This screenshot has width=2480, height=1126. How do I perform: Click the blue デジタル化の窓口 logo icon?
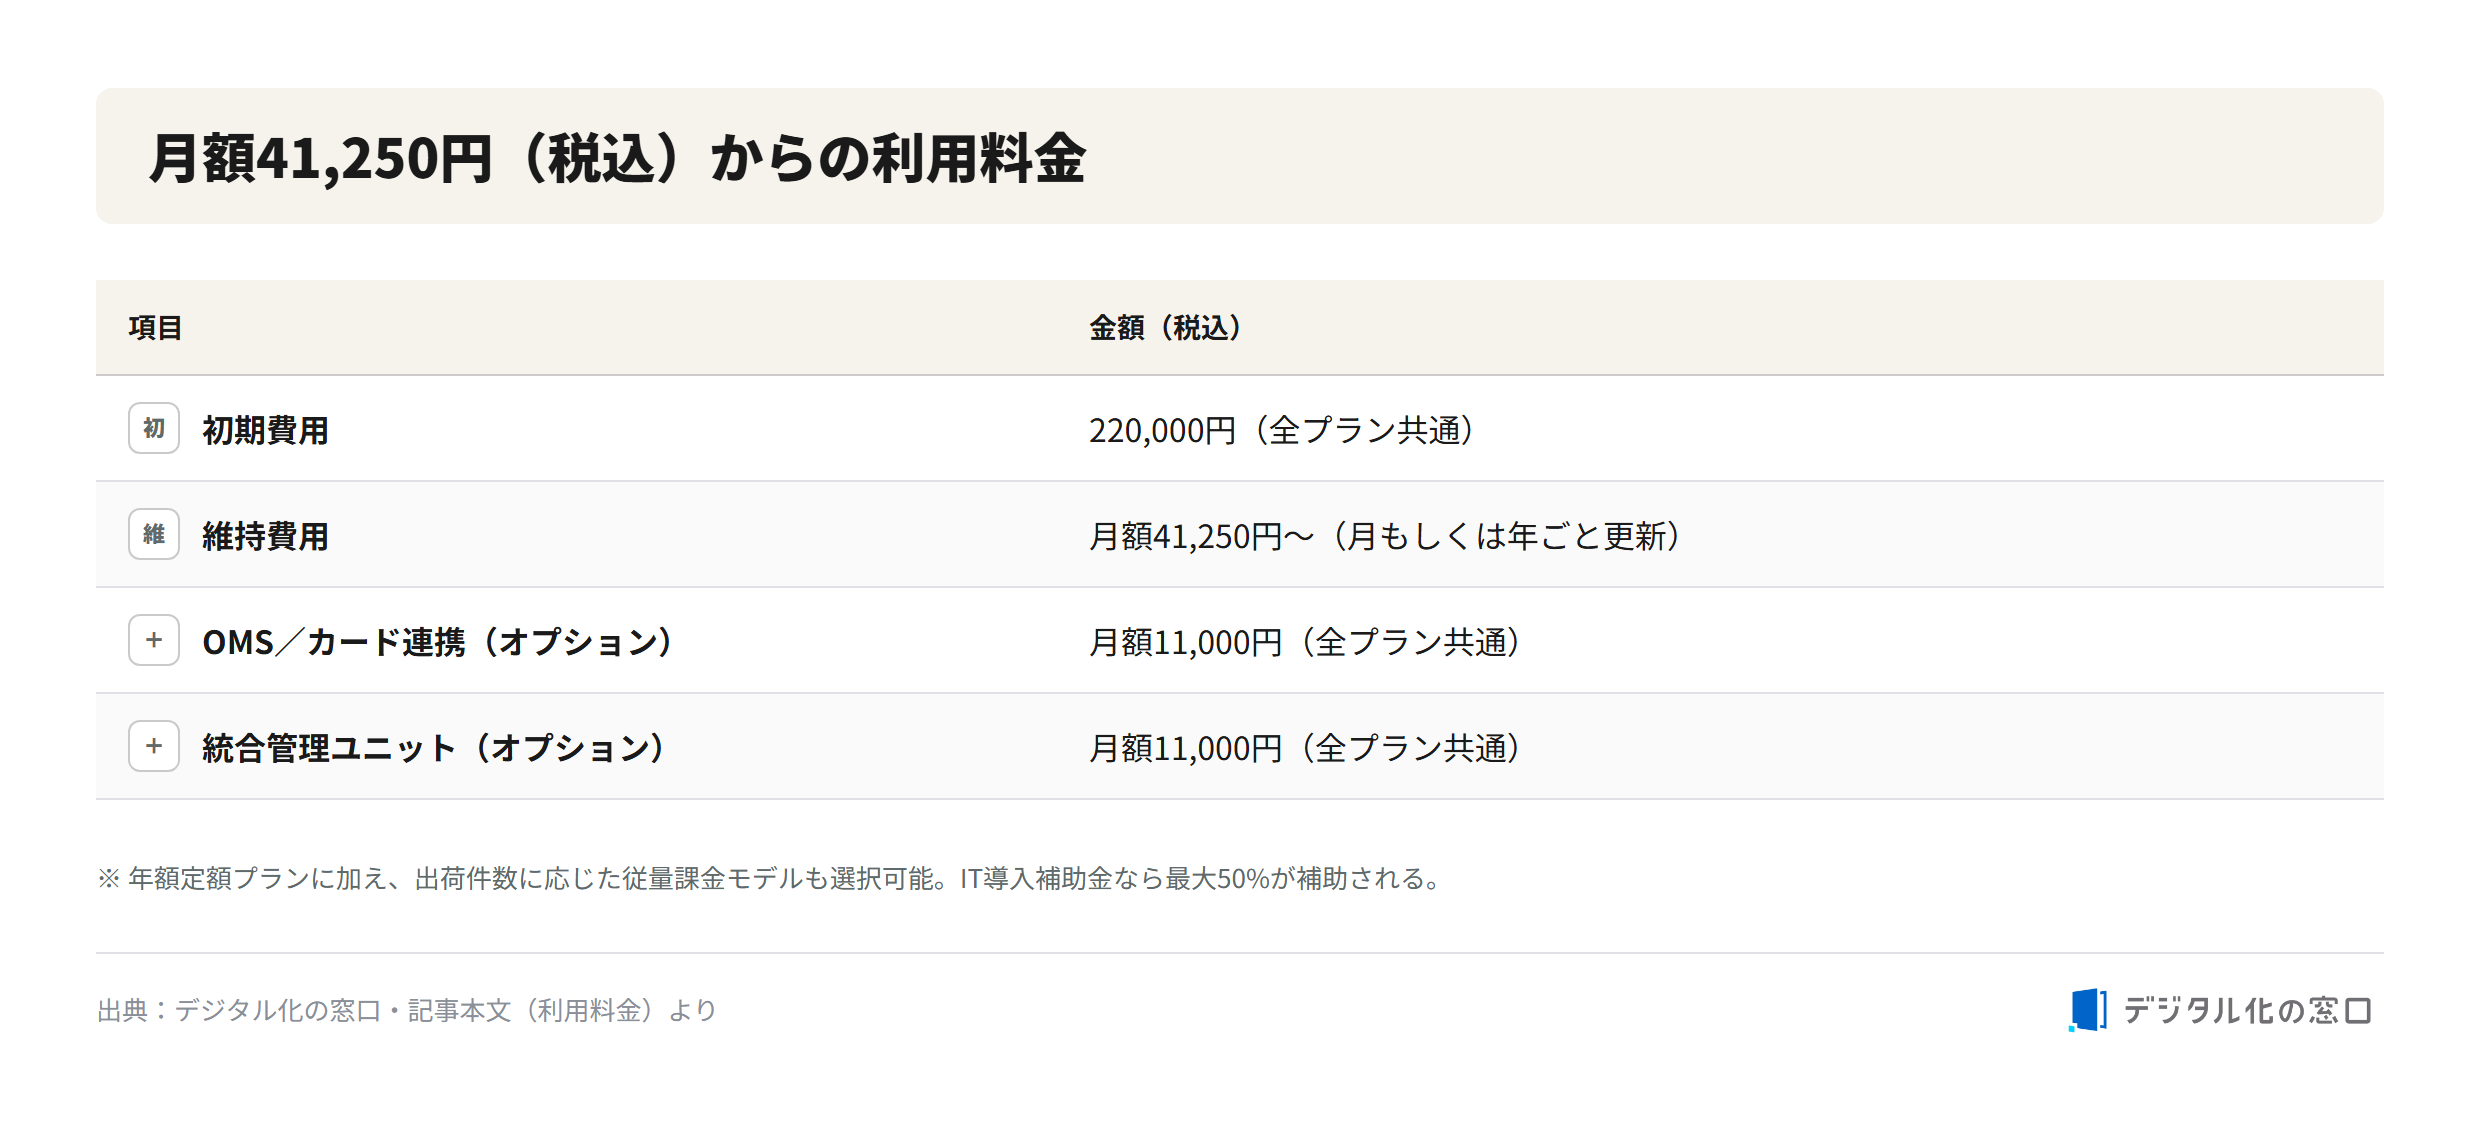2088,1010
